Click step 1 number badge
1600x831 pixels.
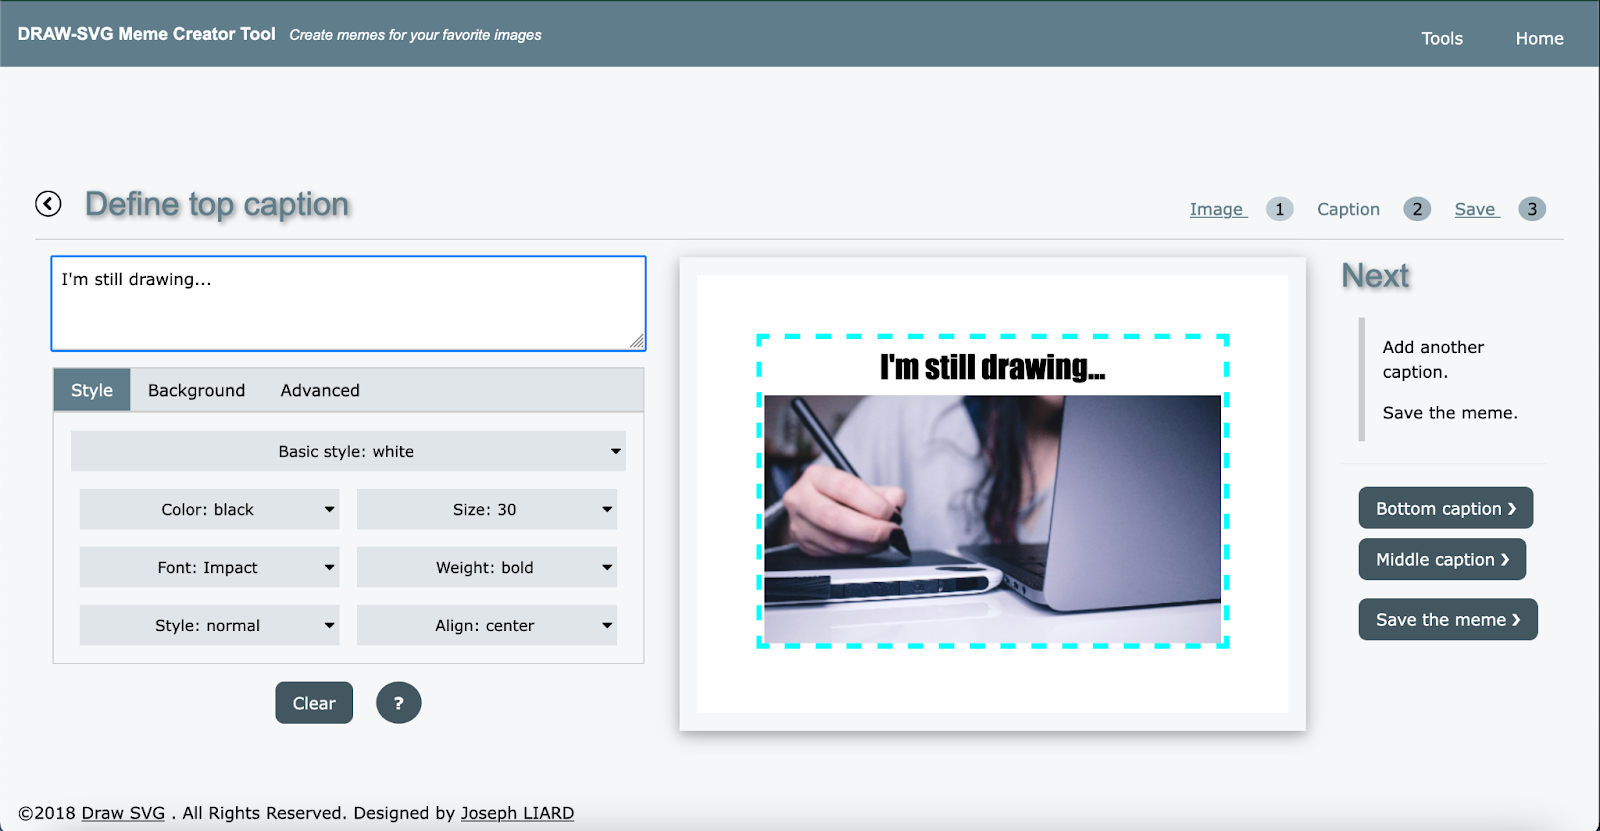click(x=1279, y=209)
